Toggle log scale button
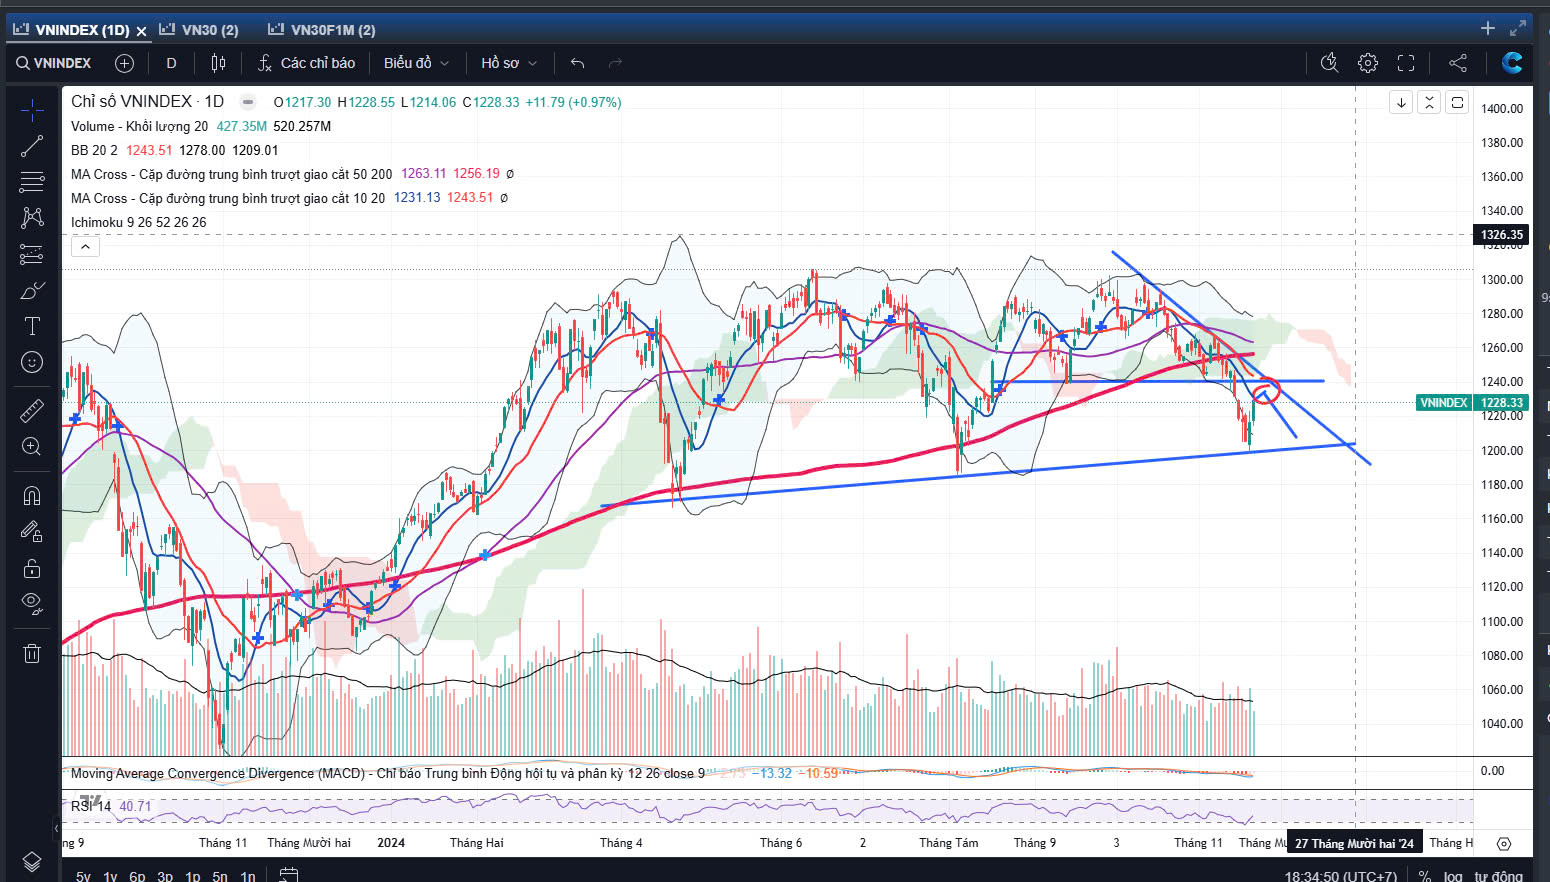The height and width of the screenshot is (882, 1550). (x=1453, y=876)
